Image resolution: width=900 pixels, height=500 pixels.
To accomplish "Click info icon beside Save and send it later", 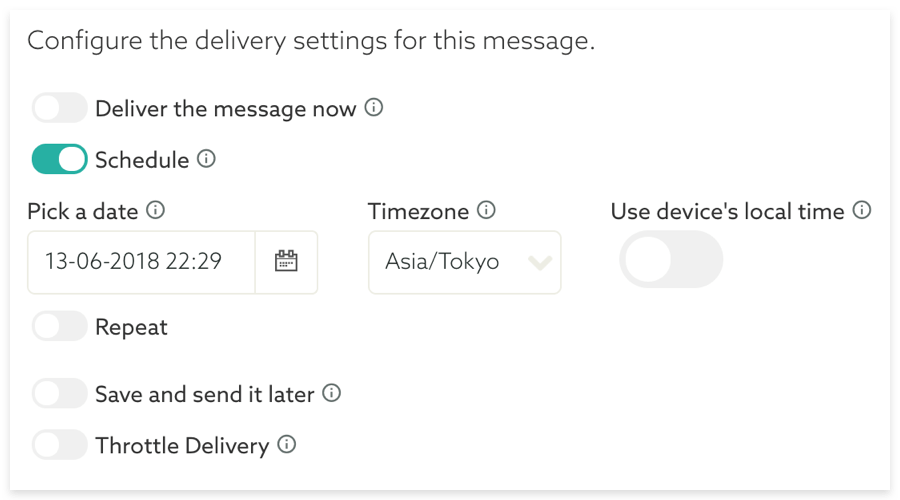I will pyautogui.click(x=331, y=394).
